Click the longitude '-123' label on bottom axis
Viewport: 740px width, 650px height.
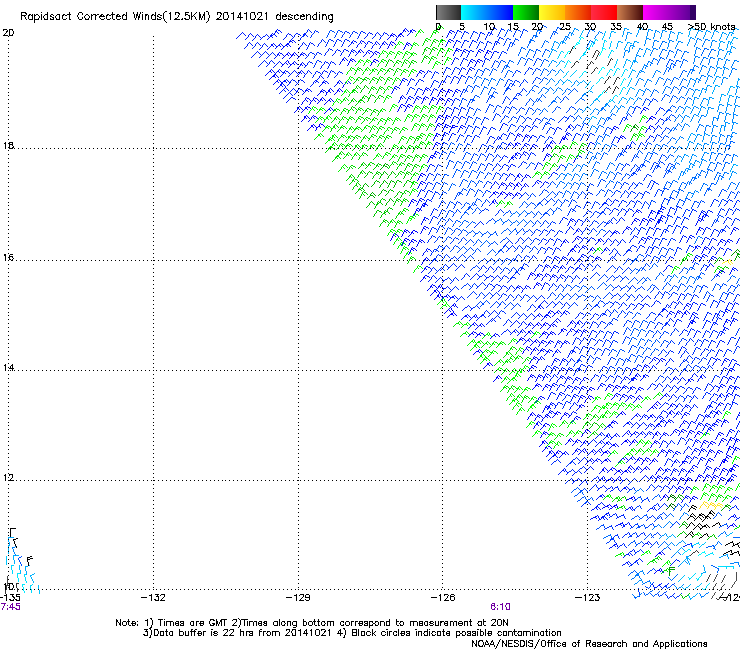click(588, 598)
